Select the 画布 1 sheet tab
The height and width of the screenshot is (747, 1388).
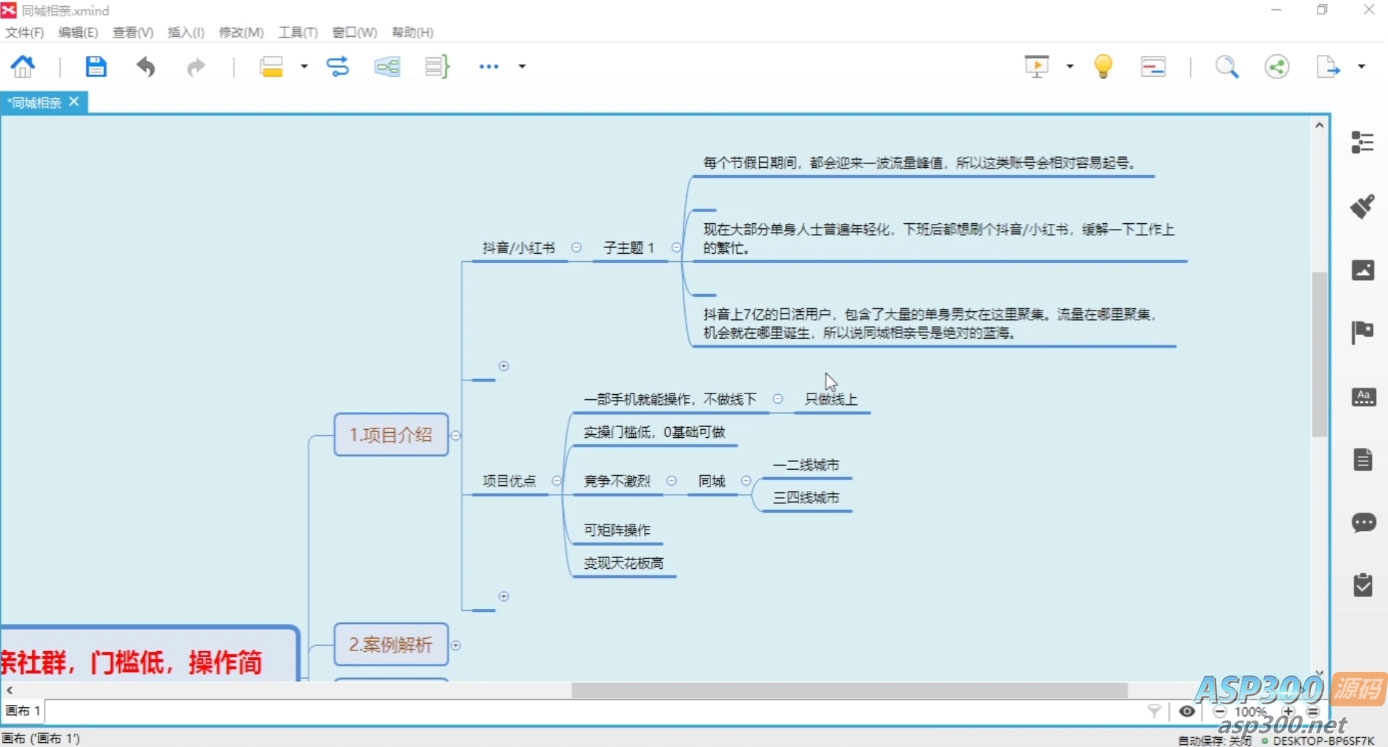23,711
